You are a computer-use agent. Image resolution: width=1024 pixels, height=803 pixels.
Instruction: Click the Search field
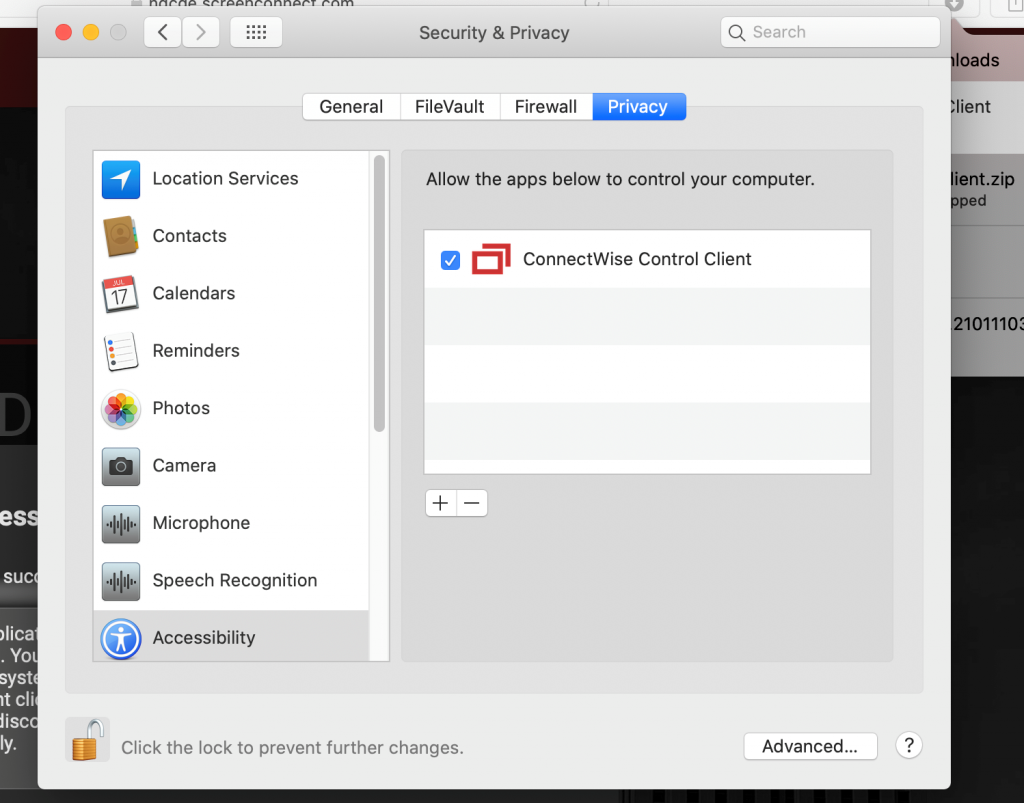tap(830, 32)
